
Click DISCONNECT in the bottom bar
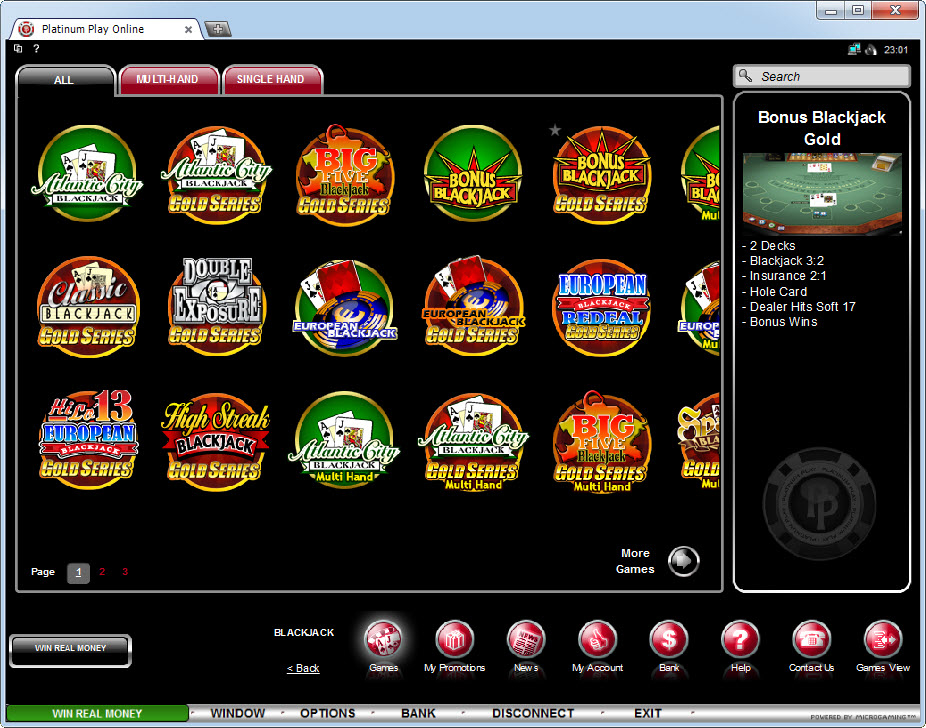coord(533,713)
